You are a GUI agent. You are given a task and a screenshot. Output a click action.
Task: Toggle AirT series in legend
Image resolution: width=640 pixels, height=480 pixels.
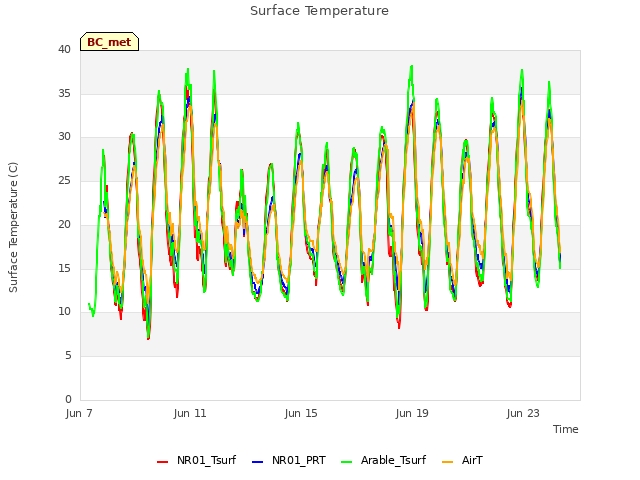point(462,460)
